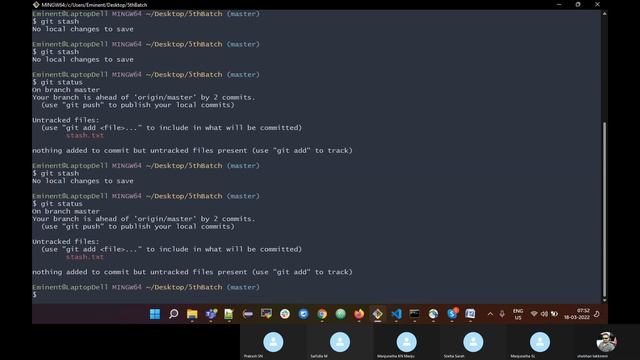Click the microphone icon in the system tray
Viewport: 640px width, 360px height.
coord(502,314)
